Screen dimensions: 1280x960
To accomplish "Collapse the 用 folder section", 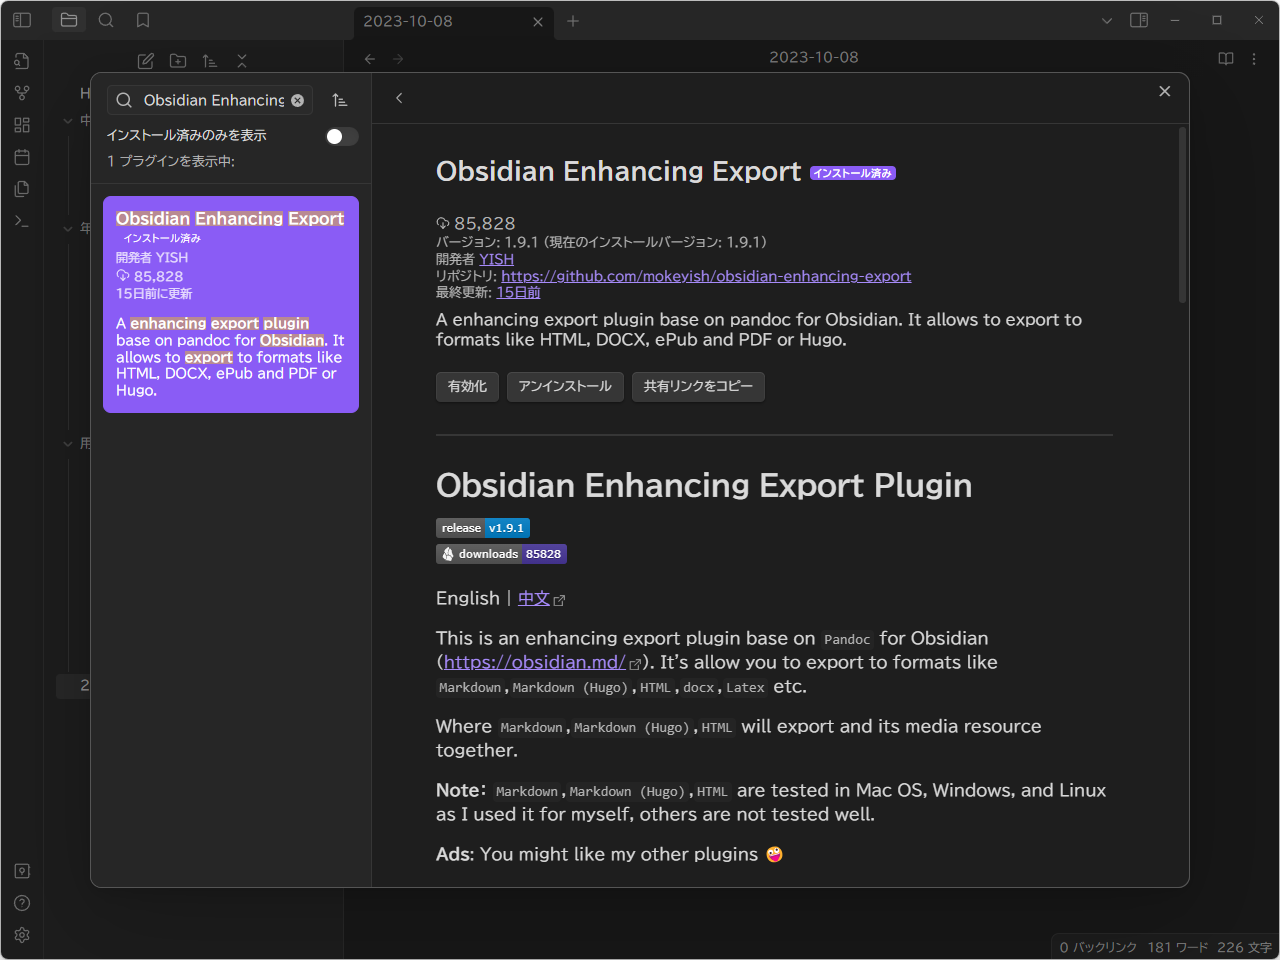I will point(68,442).
